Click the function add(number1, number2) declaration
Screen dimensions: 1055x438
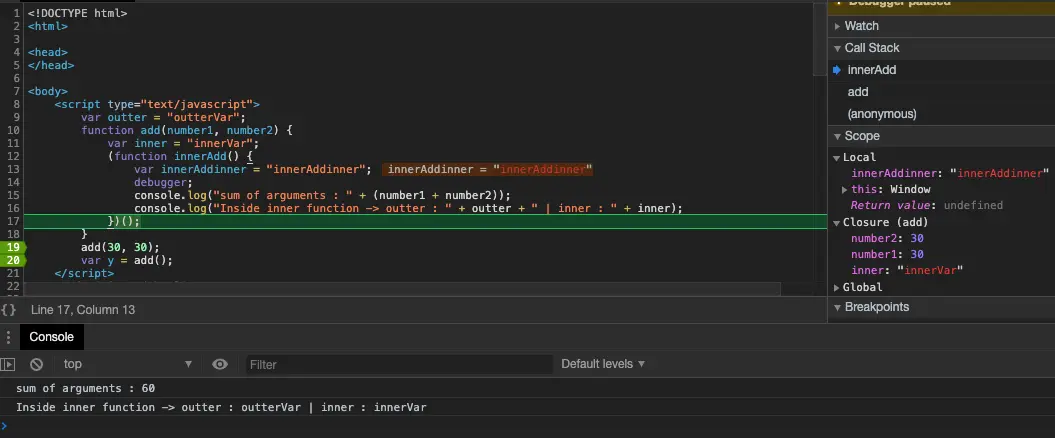[187, 131]
